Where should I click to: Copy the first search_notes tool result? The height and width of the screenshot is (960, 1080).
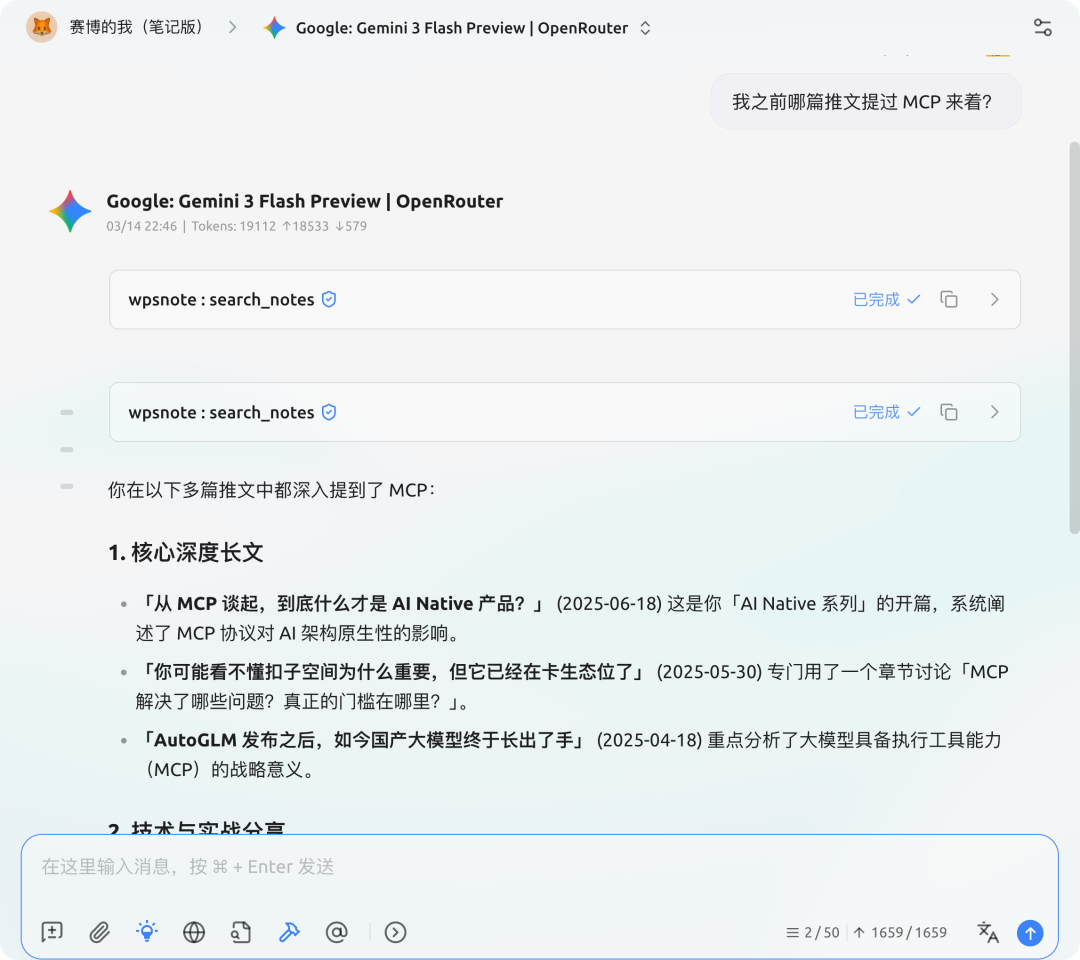click(x=948, y=299)
